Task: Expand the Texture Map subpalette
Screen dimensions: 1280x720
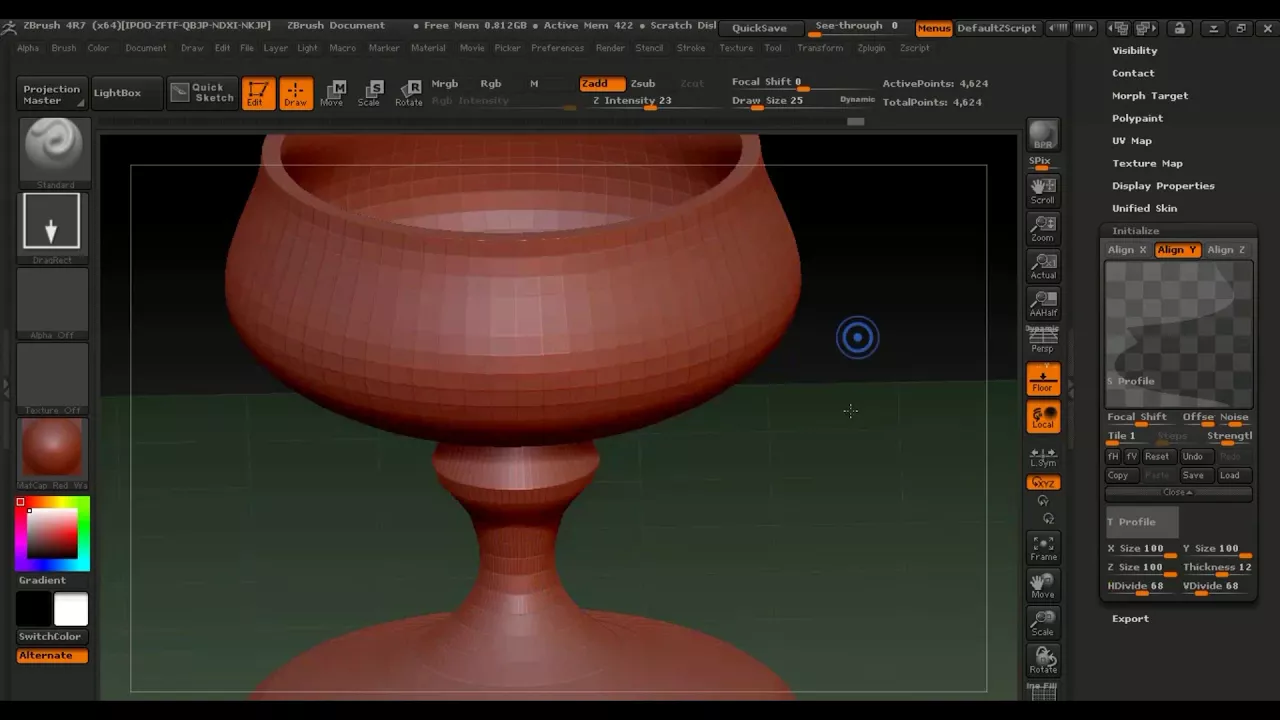Action: pyautogui.click(x=1147, y=163)
